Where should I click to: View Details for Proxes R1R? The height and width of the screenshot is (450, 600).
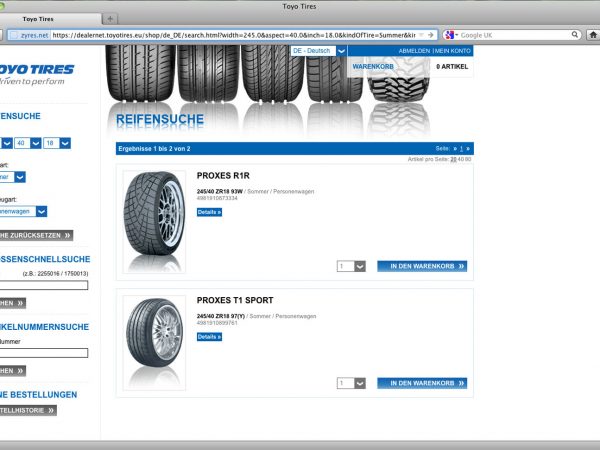point(209,212)
